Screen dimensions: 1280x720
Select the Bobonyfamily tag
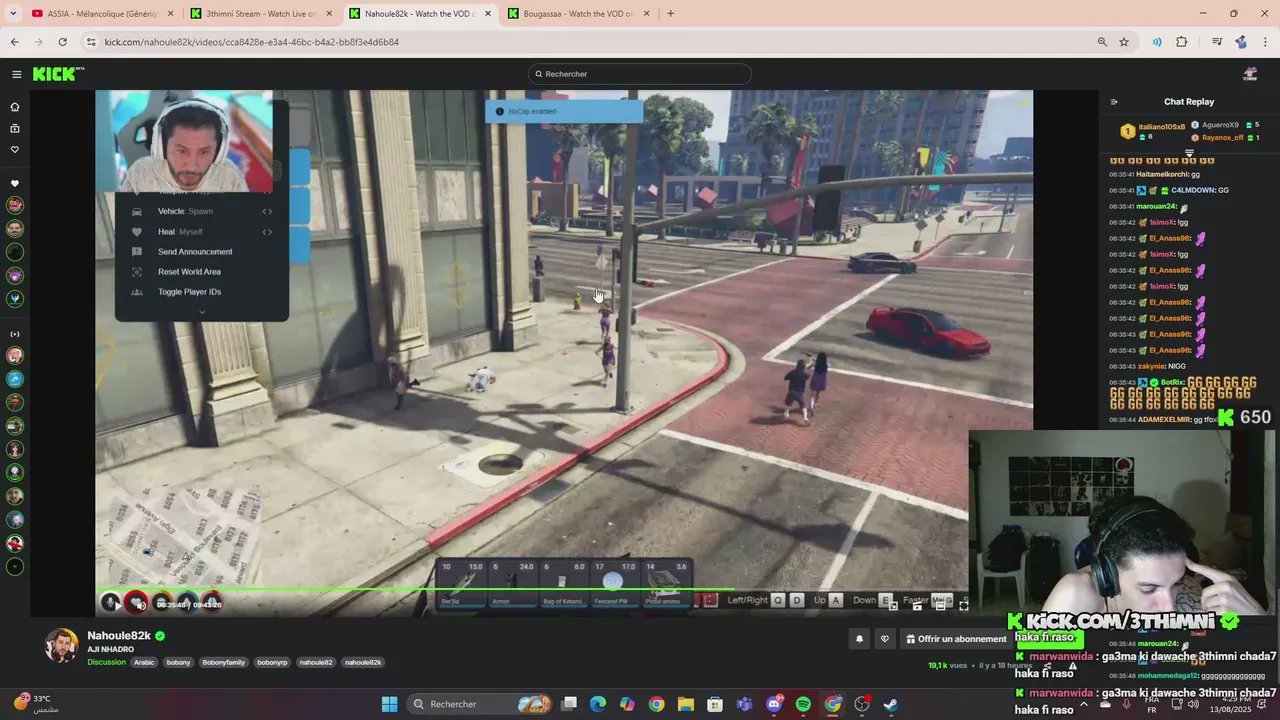point(223,662)
